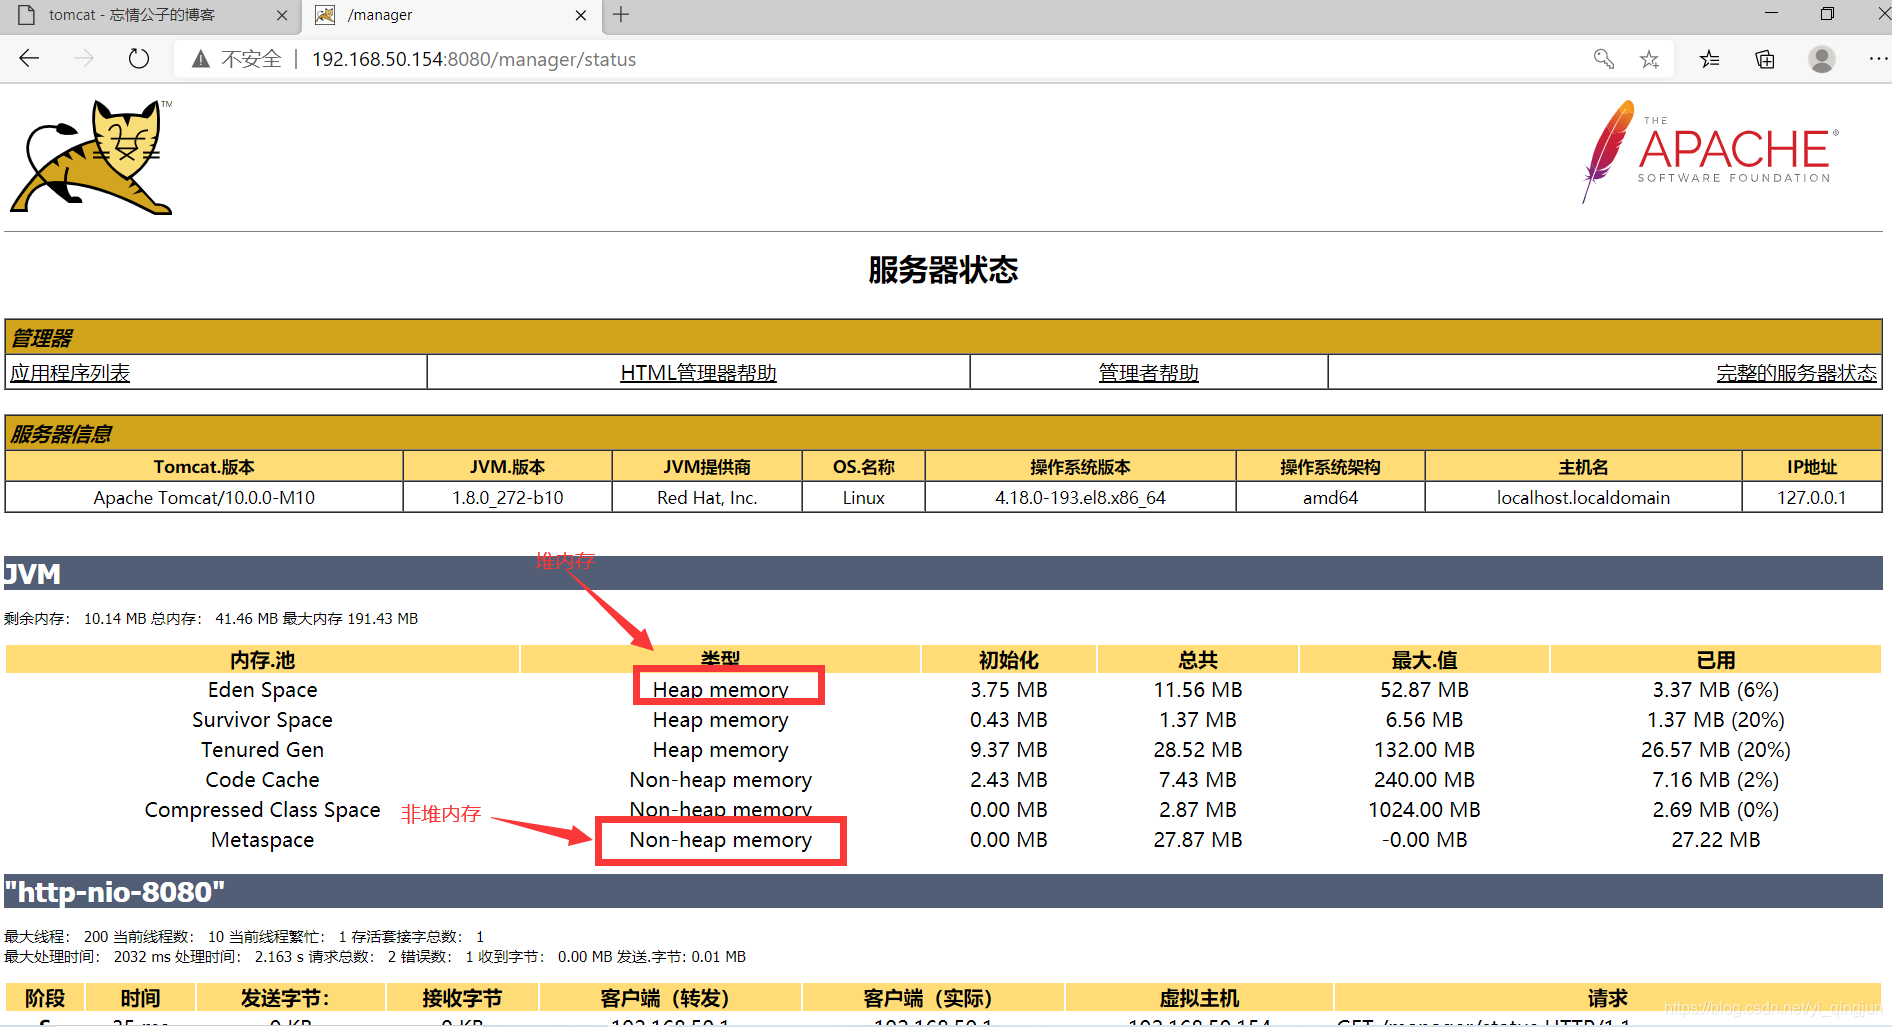Select the amd64 architecture cell
This screenshot has width=1892, height=1027.
pyautogui.click(x=1330, y=497)
